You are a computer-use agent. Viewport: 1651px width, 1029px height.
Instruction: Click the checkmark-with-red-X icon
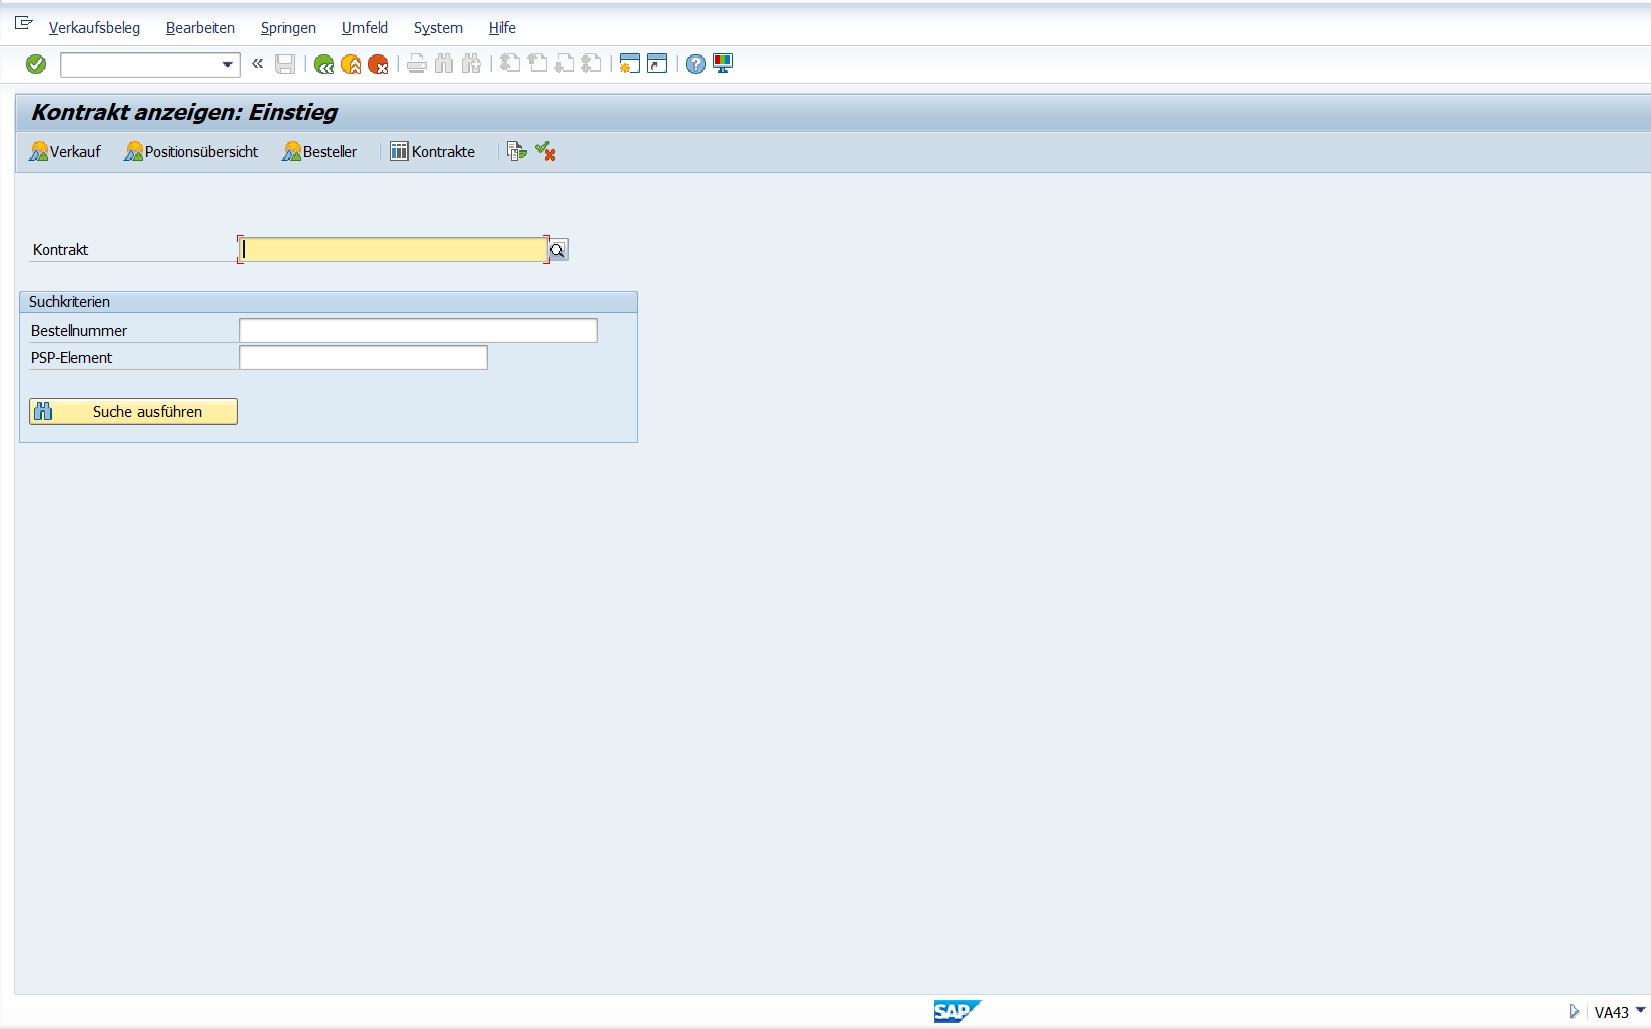[545, 152]
